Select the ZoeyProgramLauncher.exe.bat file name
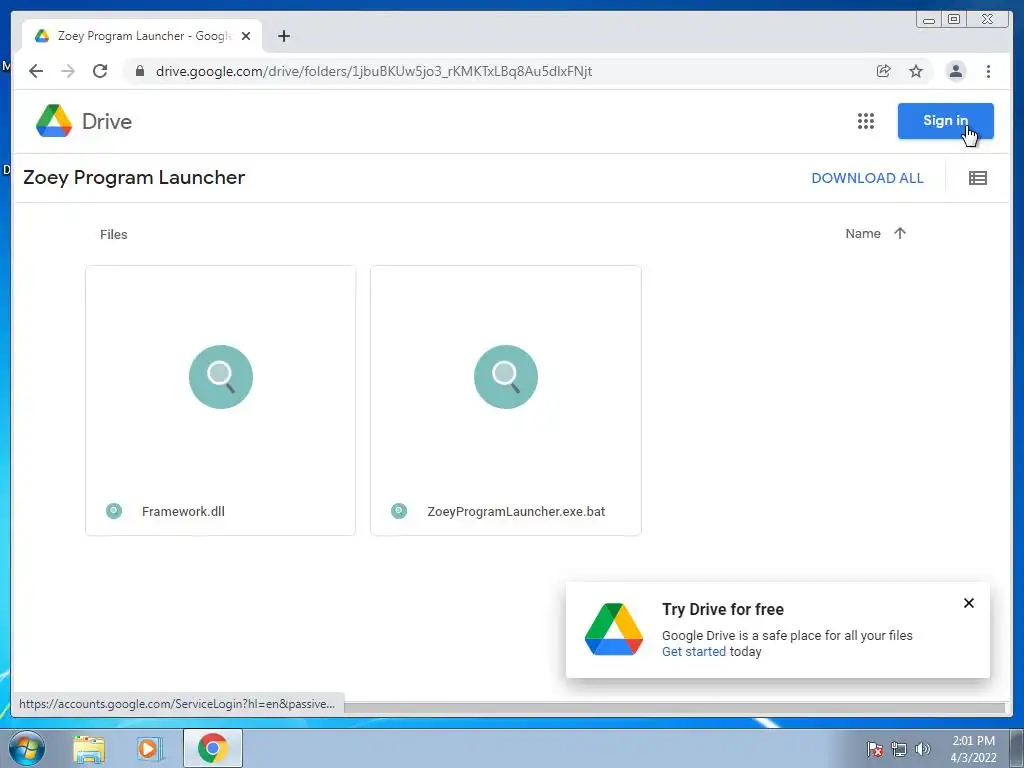 [516, 511]
